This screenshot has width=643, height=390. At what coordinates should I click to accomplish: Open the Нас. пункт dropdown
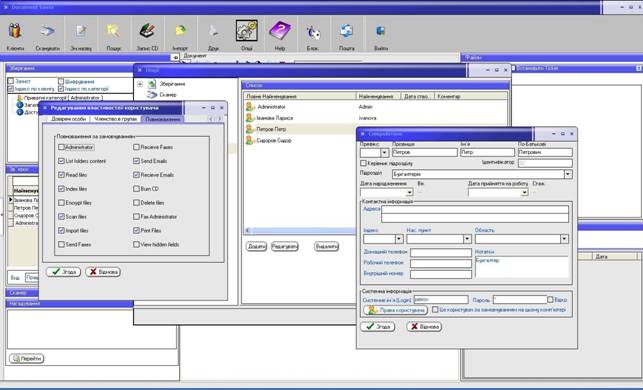coord(467,239)
